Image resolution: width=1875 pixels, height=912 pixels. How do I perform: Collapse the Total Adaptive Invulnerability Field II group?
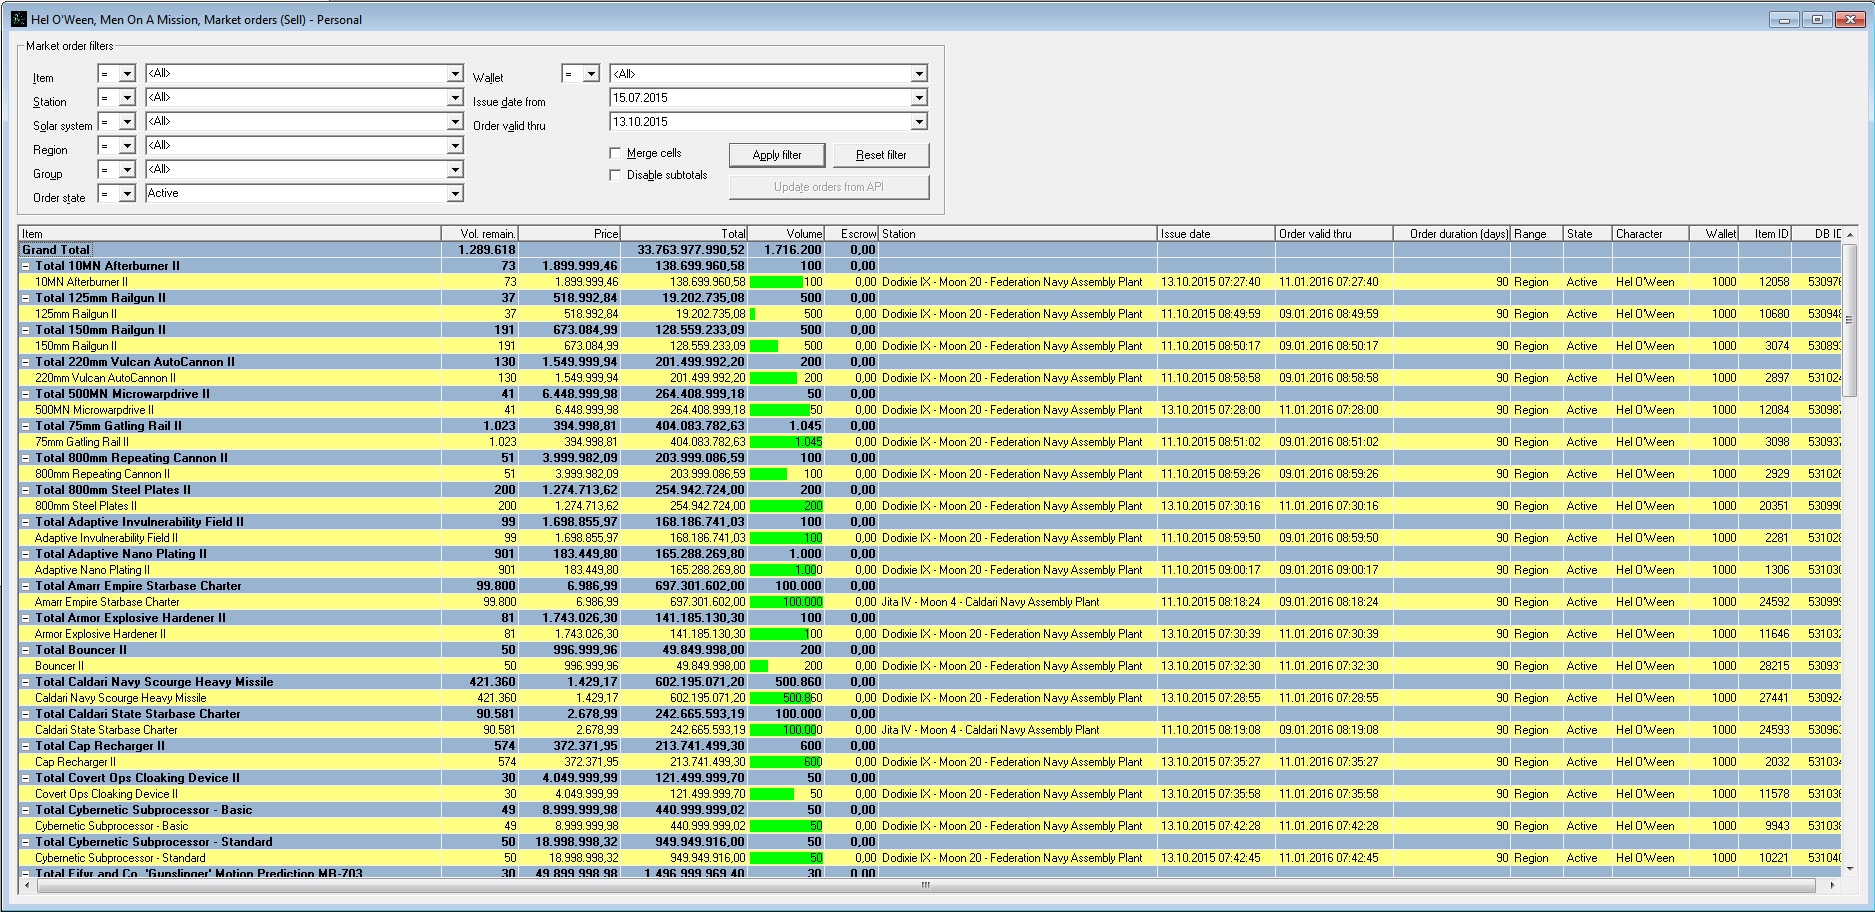[x=26, y=522]
